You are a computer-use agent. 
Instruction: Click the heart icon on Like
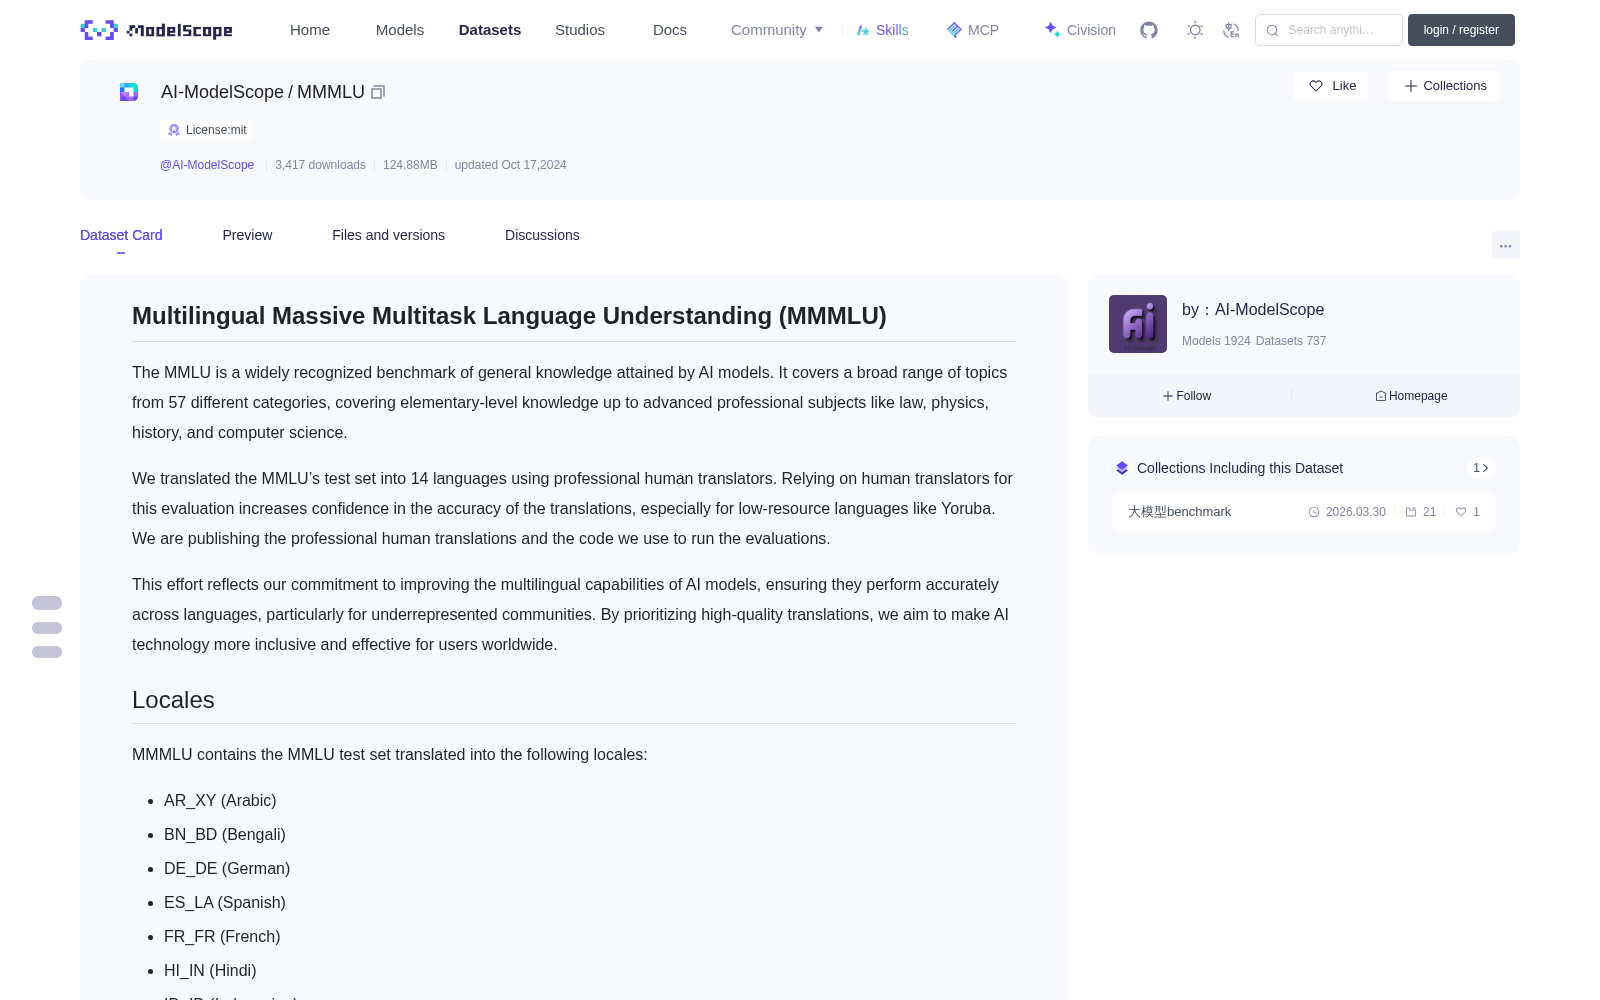(x=1316, y=86)
